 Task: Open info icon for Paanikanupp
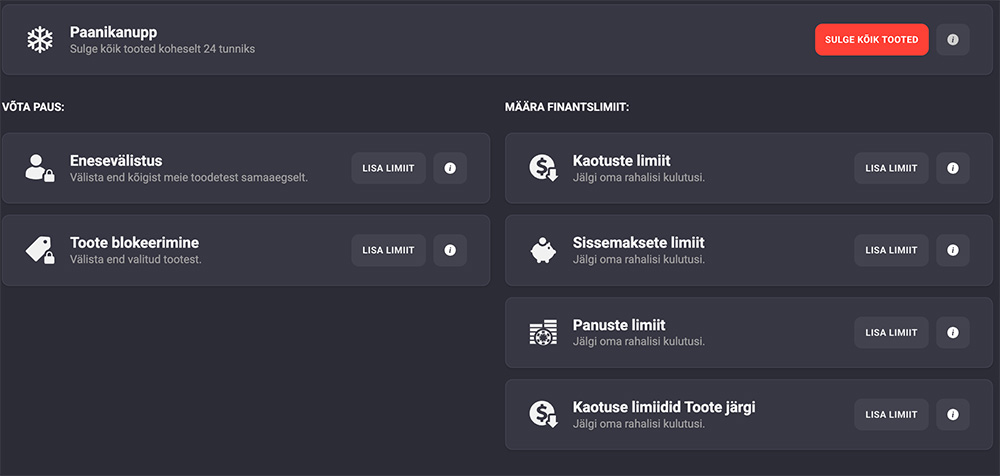coord(952,40)
